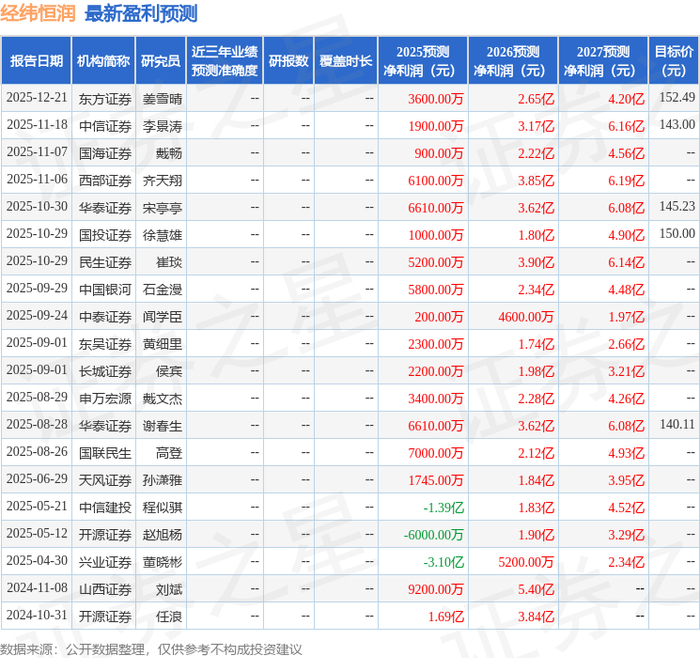The height and width of the screenshot is (658, 700).
Task: Select analyst 姜雪晴
Action: pos(162,99)
